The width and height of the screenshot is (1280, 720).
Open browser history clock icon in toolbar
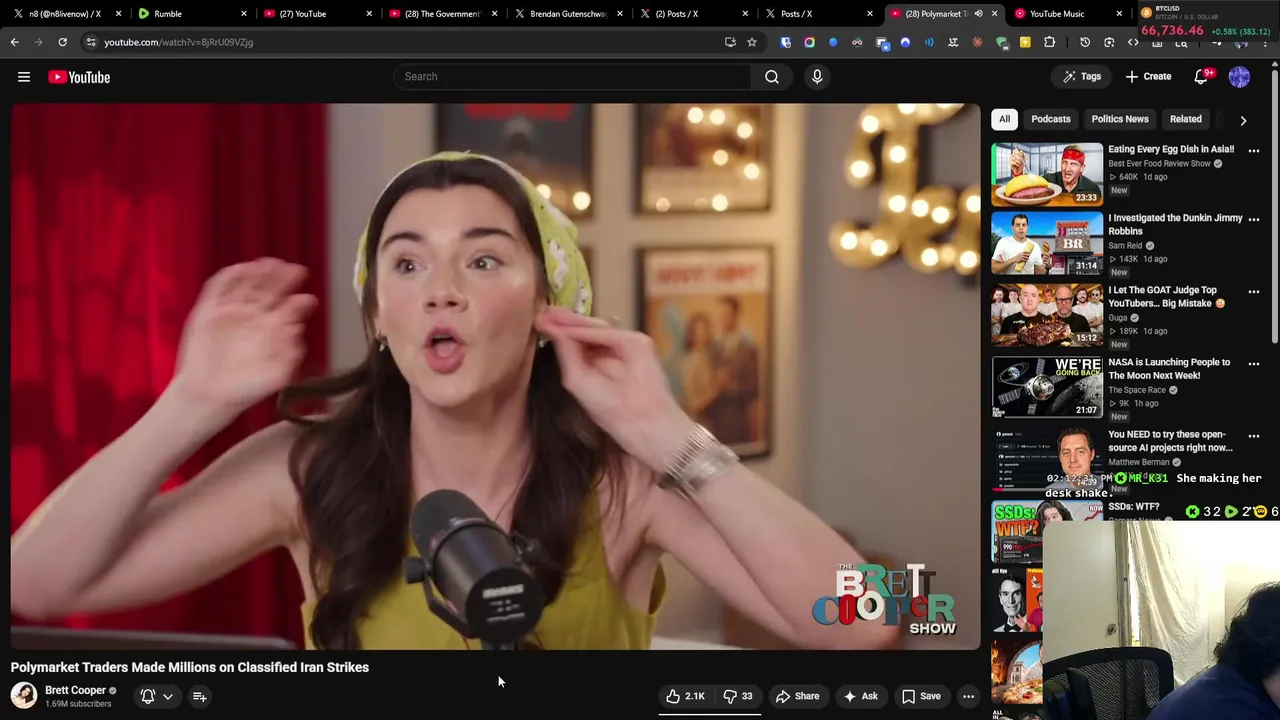(x=1085, y=42)
